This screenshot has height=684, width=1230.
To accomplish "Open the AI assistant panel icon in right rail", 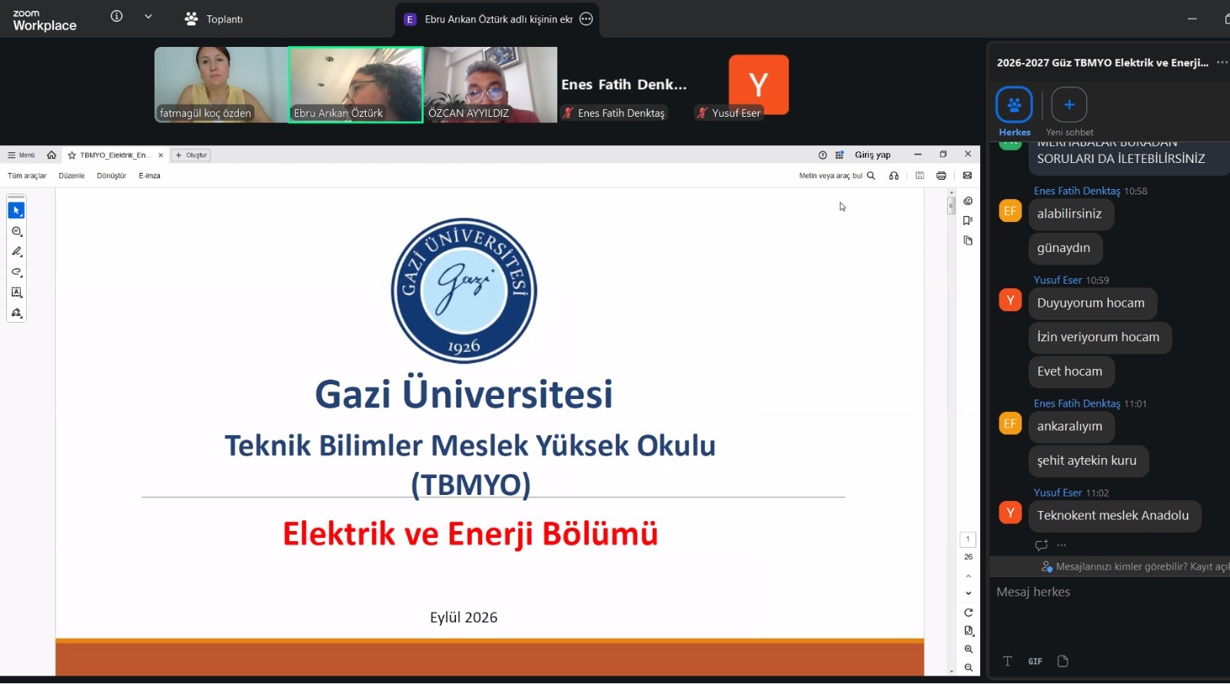I will pos(968,201).
